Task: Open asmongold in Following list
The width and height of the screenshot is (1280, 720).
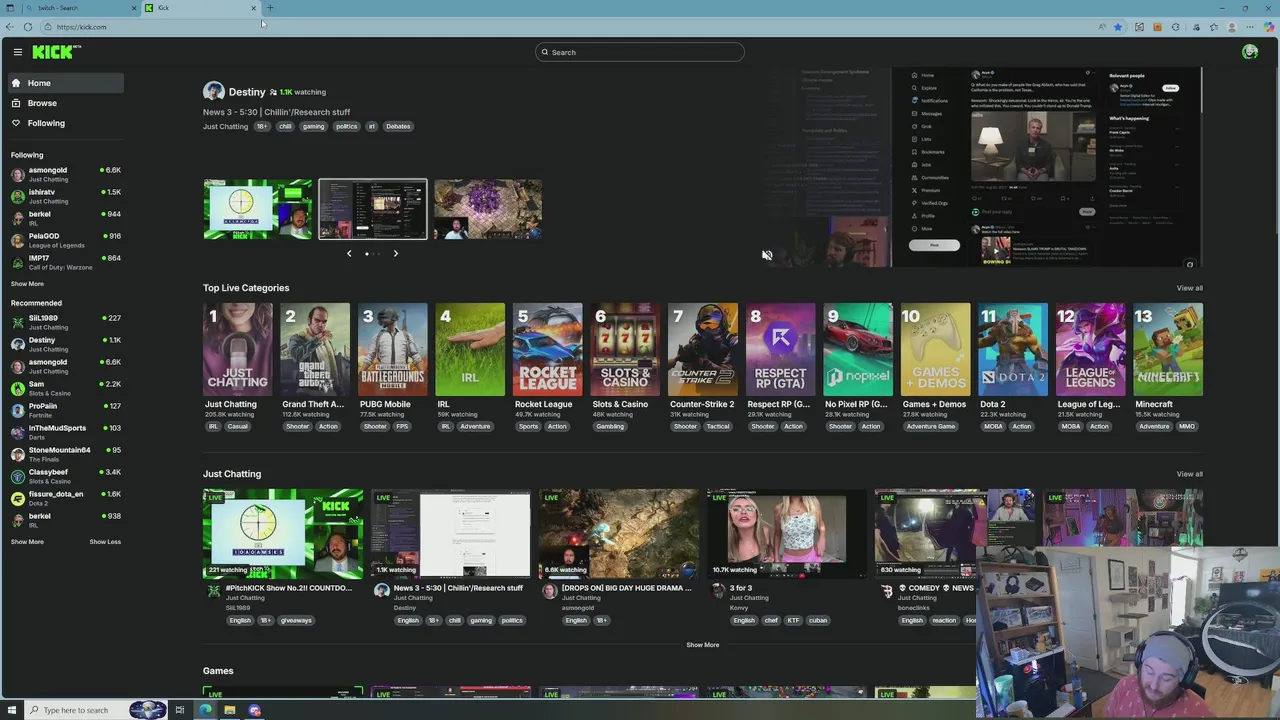Action: pos(66,174)
